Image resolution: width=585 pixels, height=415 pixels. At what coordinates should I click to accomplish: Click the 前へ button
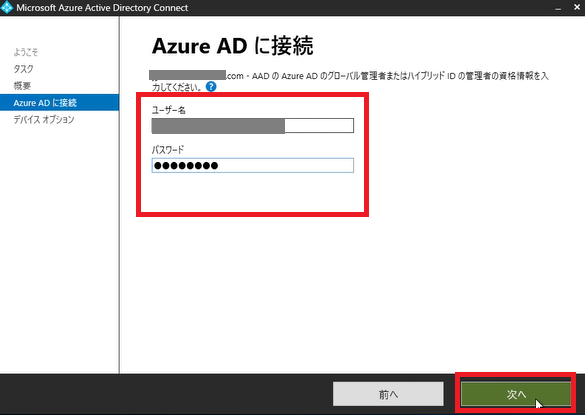[388, 394]
